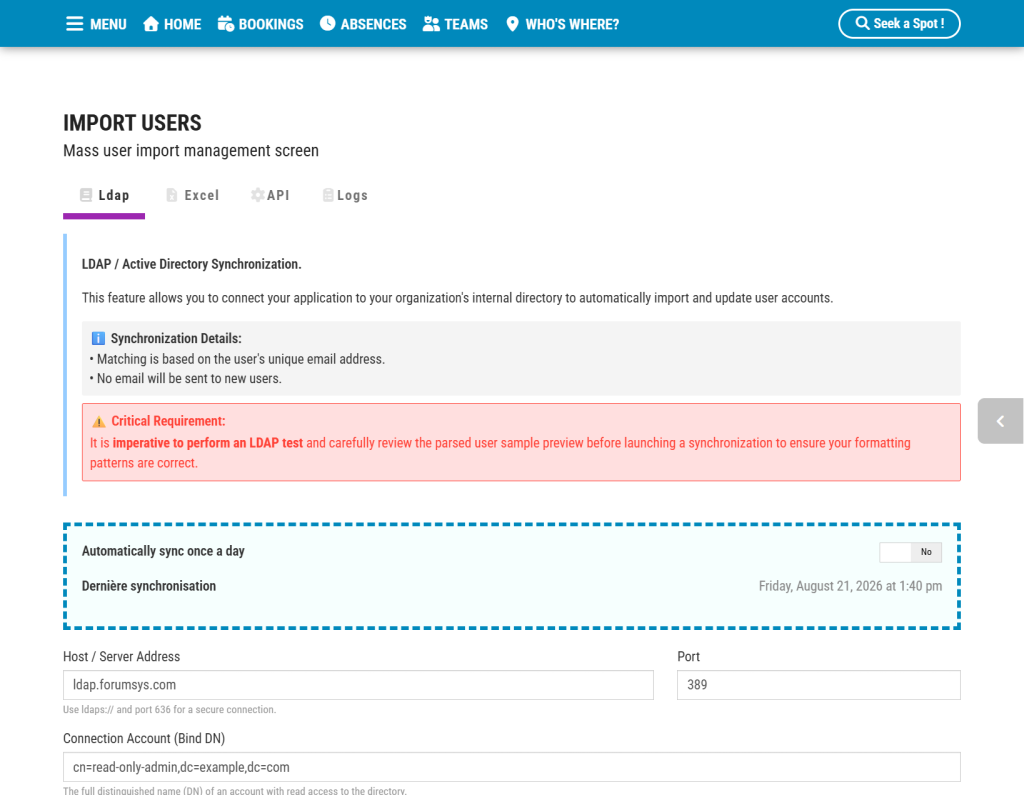Click the Seek a Spot ! button text
The image size is (1024, 795).
pos(909,24)
